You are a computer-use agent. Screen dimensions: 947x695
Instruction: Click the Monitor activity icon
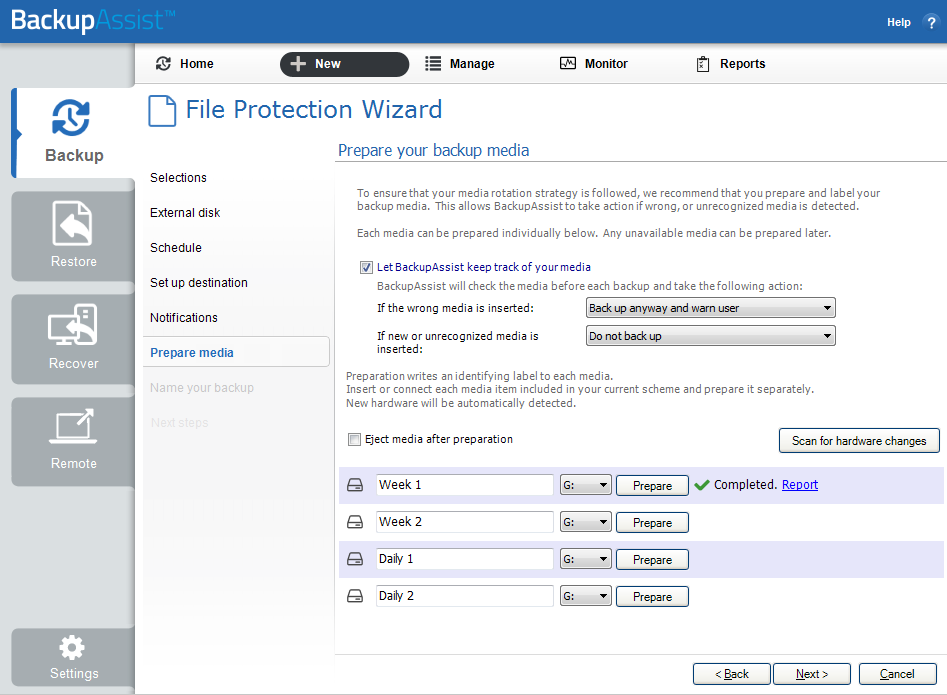point(568,63)
